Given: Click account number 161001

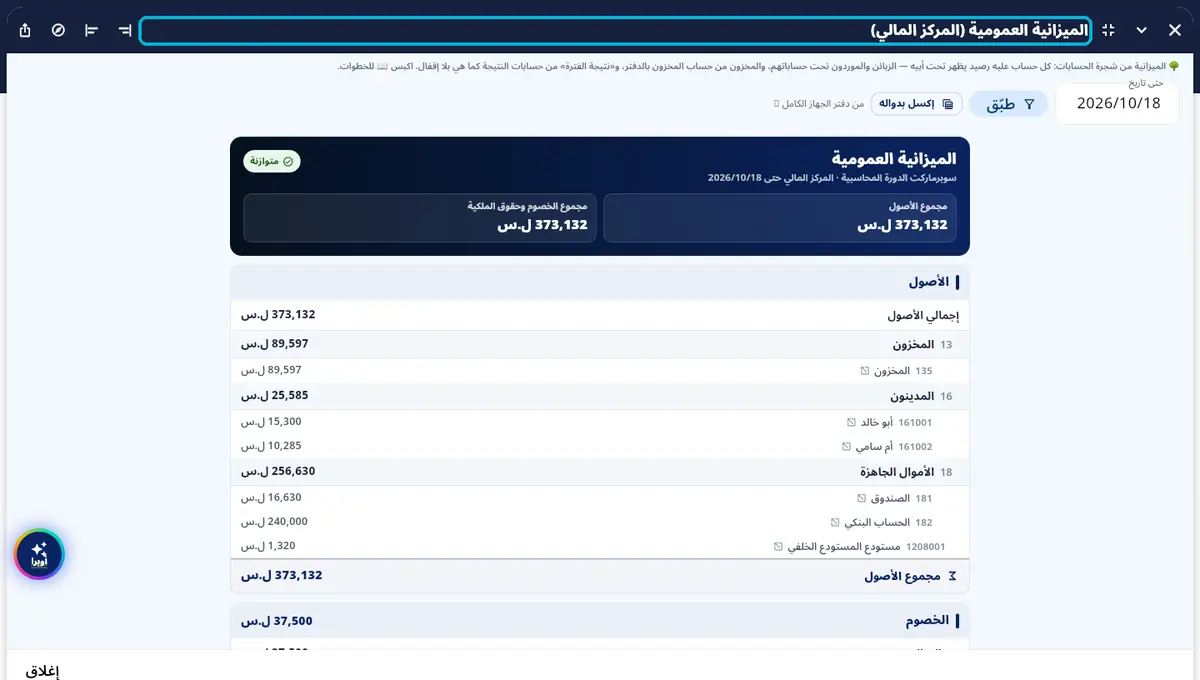Looking at the screenshot, I should pyautogui.click(x=915, y=422).
